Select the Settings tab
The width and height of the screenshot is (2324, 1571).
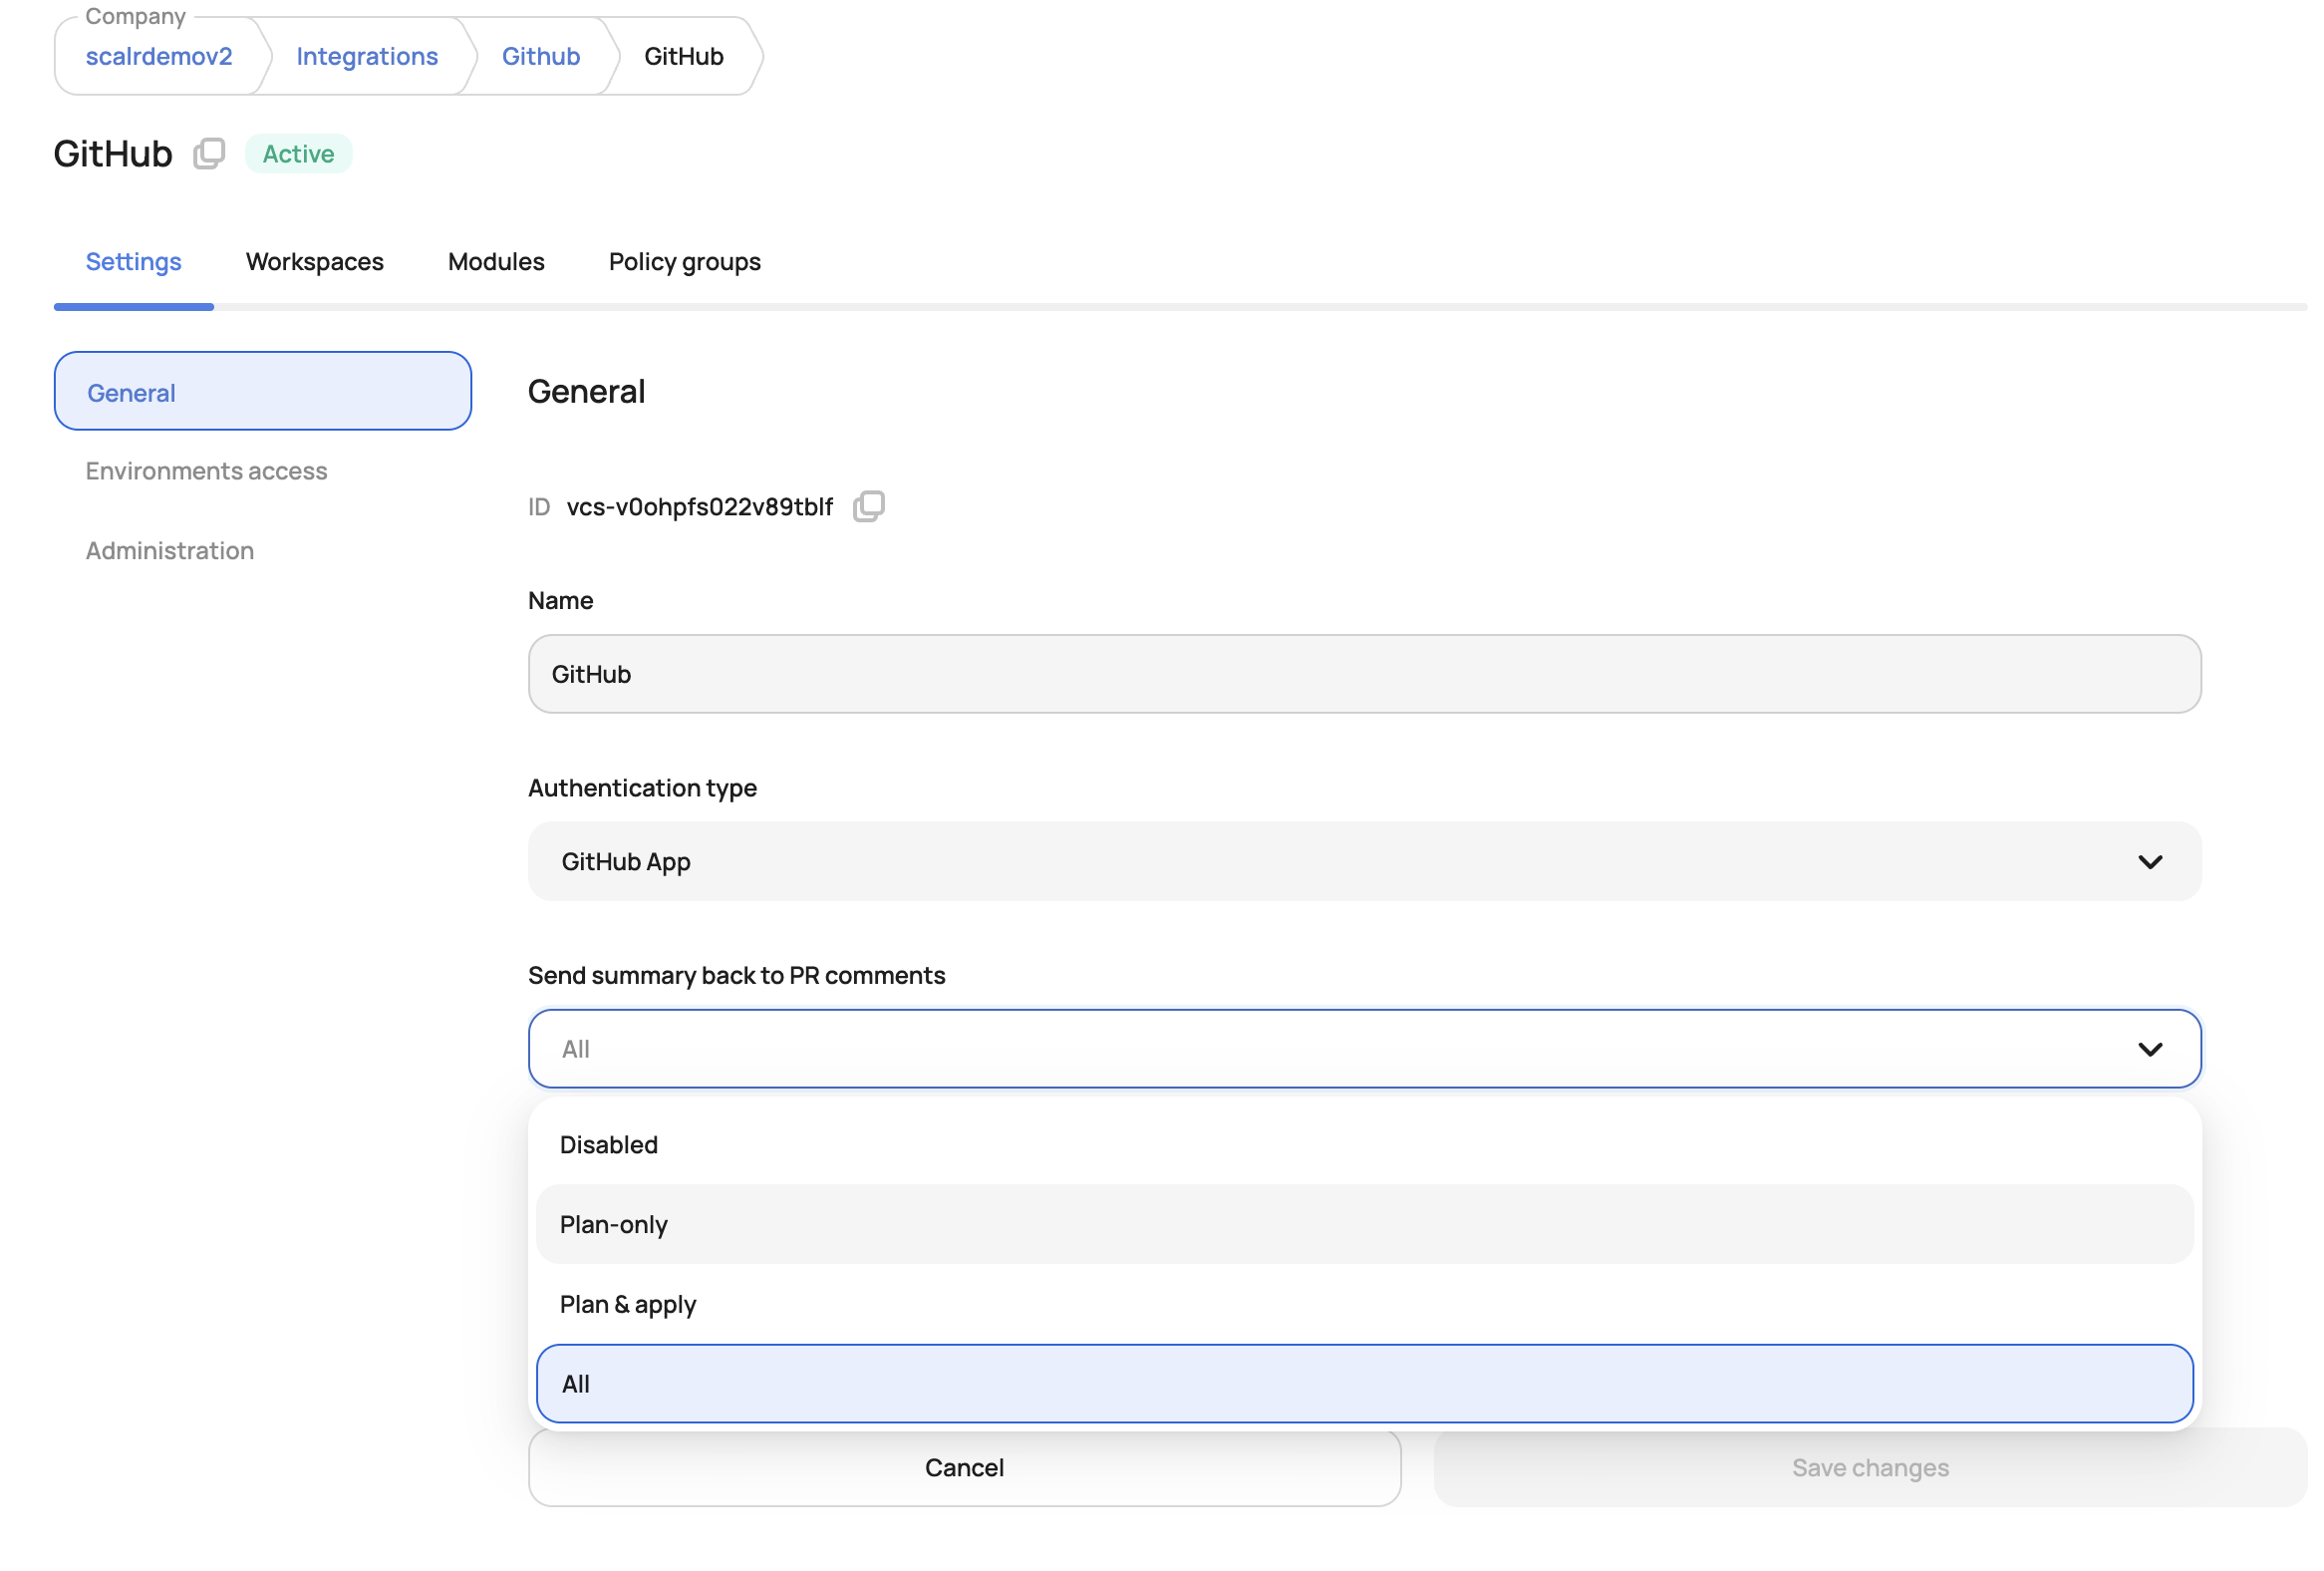(x=133, y=262)
